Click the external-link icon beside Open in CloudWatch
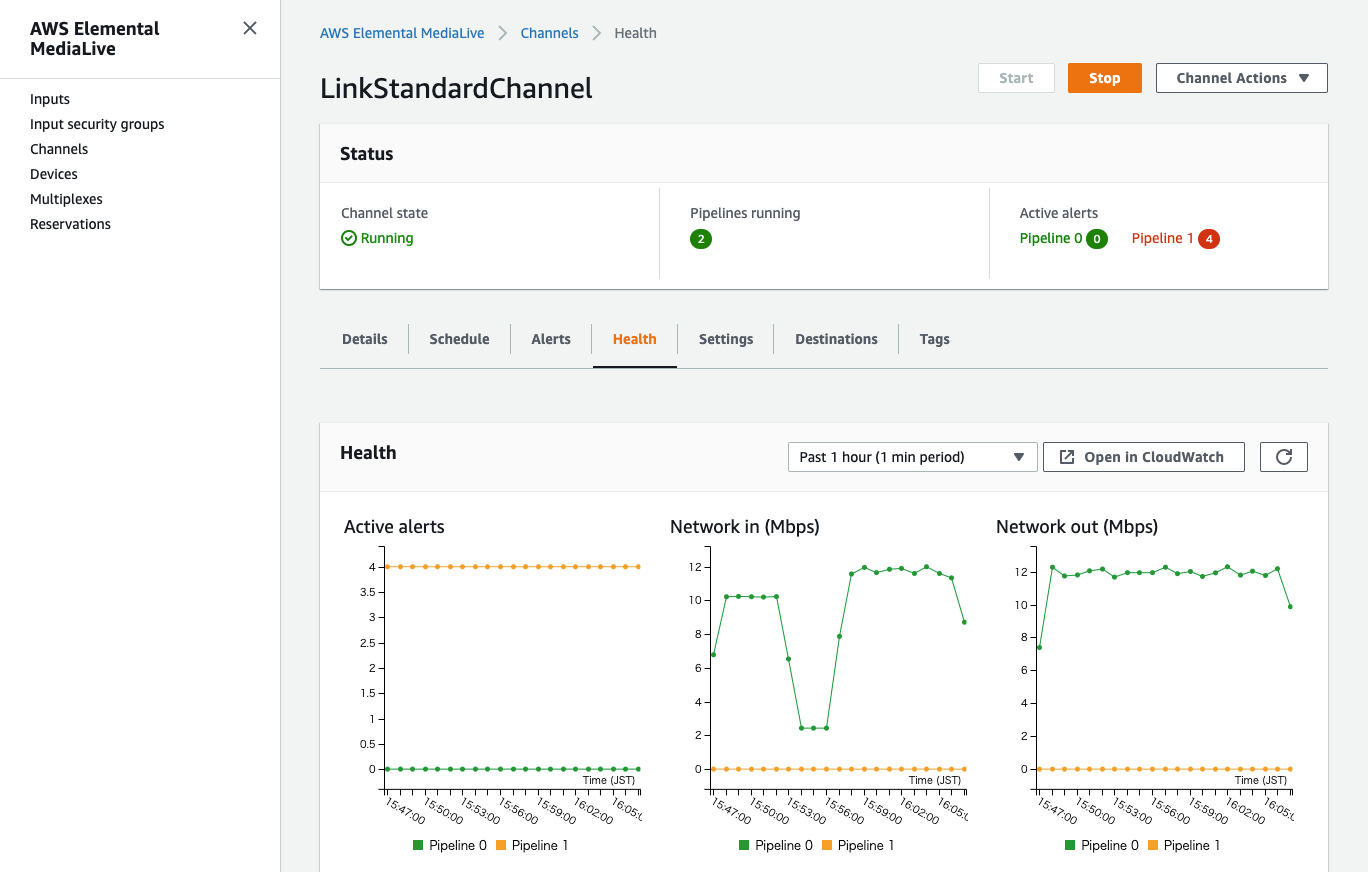Screen dimensions: 1368x872 1067,457
